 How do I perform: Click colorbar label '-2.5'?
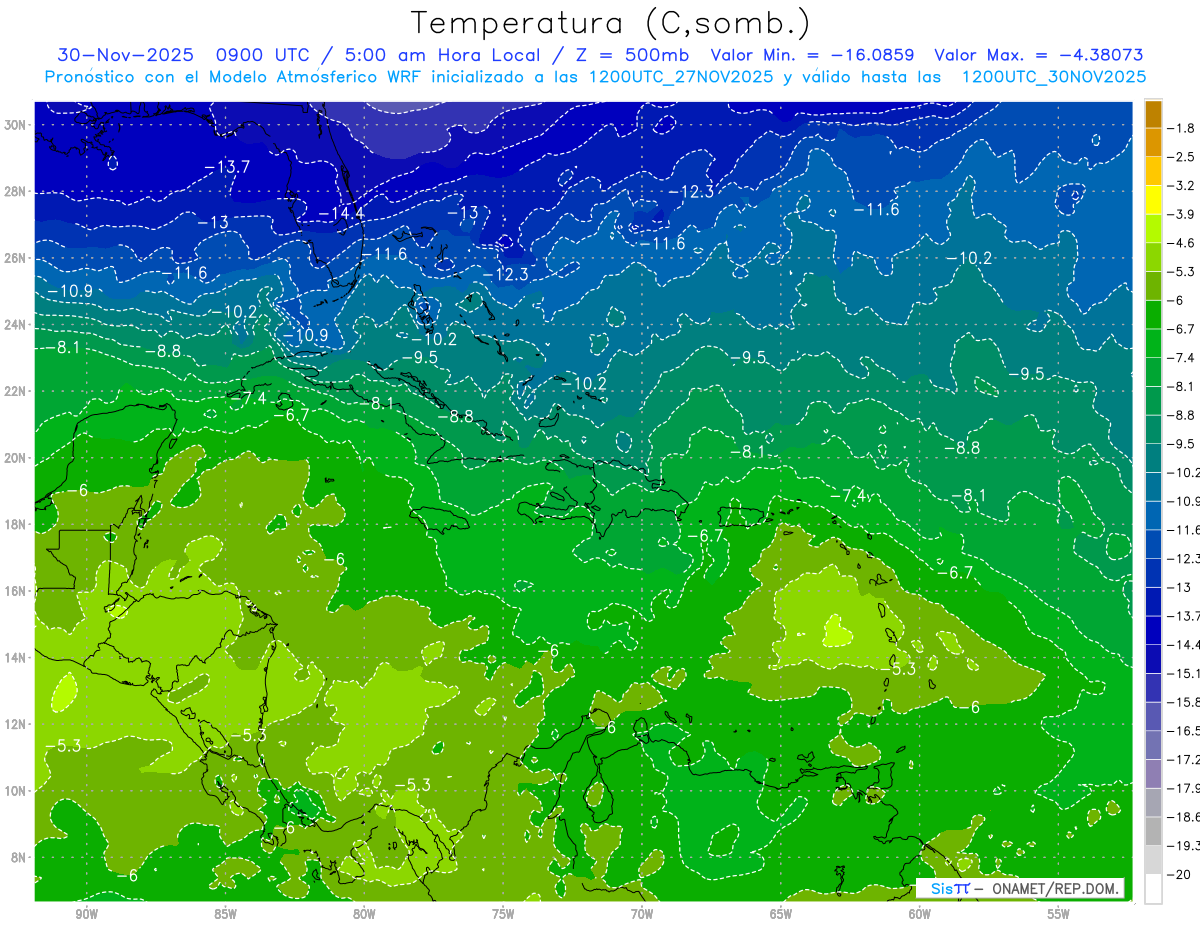(1184, 157)
